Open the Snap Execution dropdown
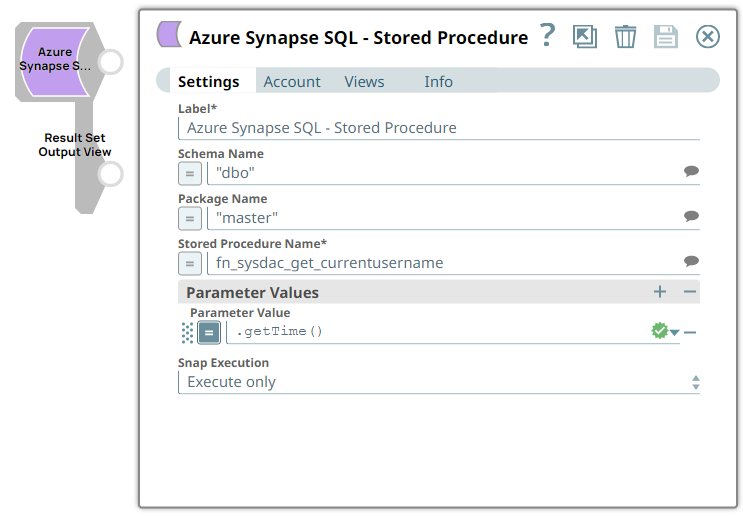Image resolution: width=743 pixels, height=516 pixels. click(439, 382)
